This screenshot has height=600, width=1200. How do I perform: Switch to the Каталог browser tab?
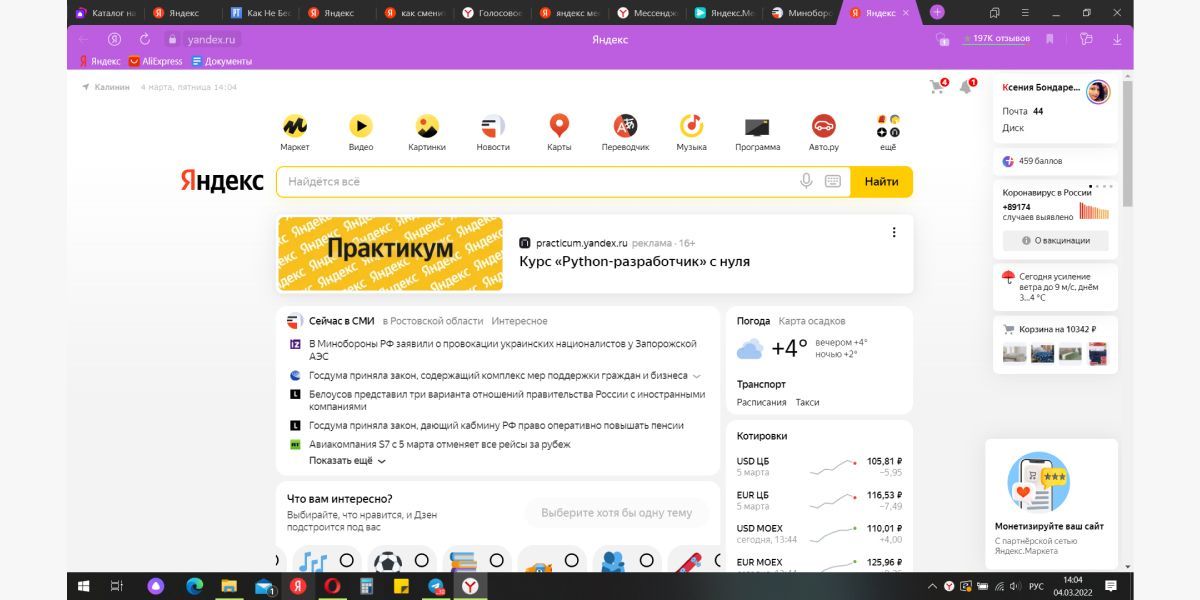coord(106,12)
